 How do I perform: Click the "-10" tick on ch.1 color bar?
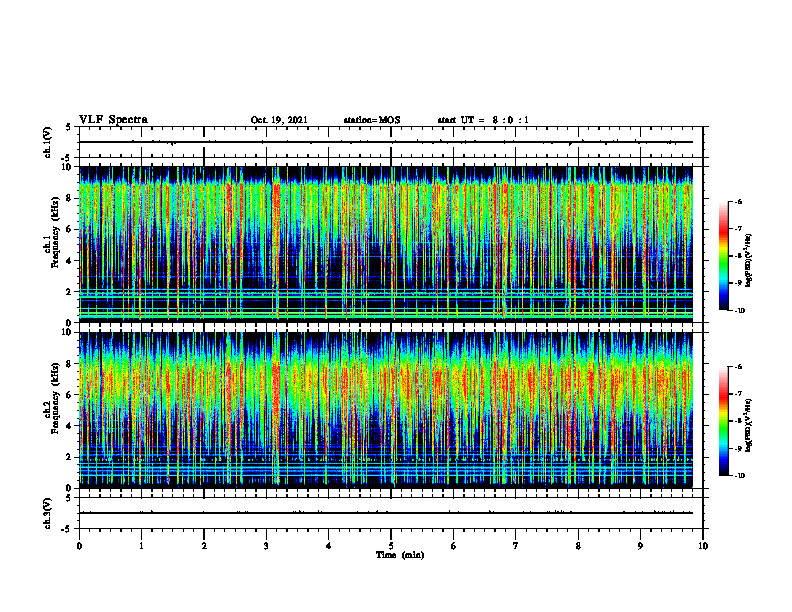tap(739, 311)
